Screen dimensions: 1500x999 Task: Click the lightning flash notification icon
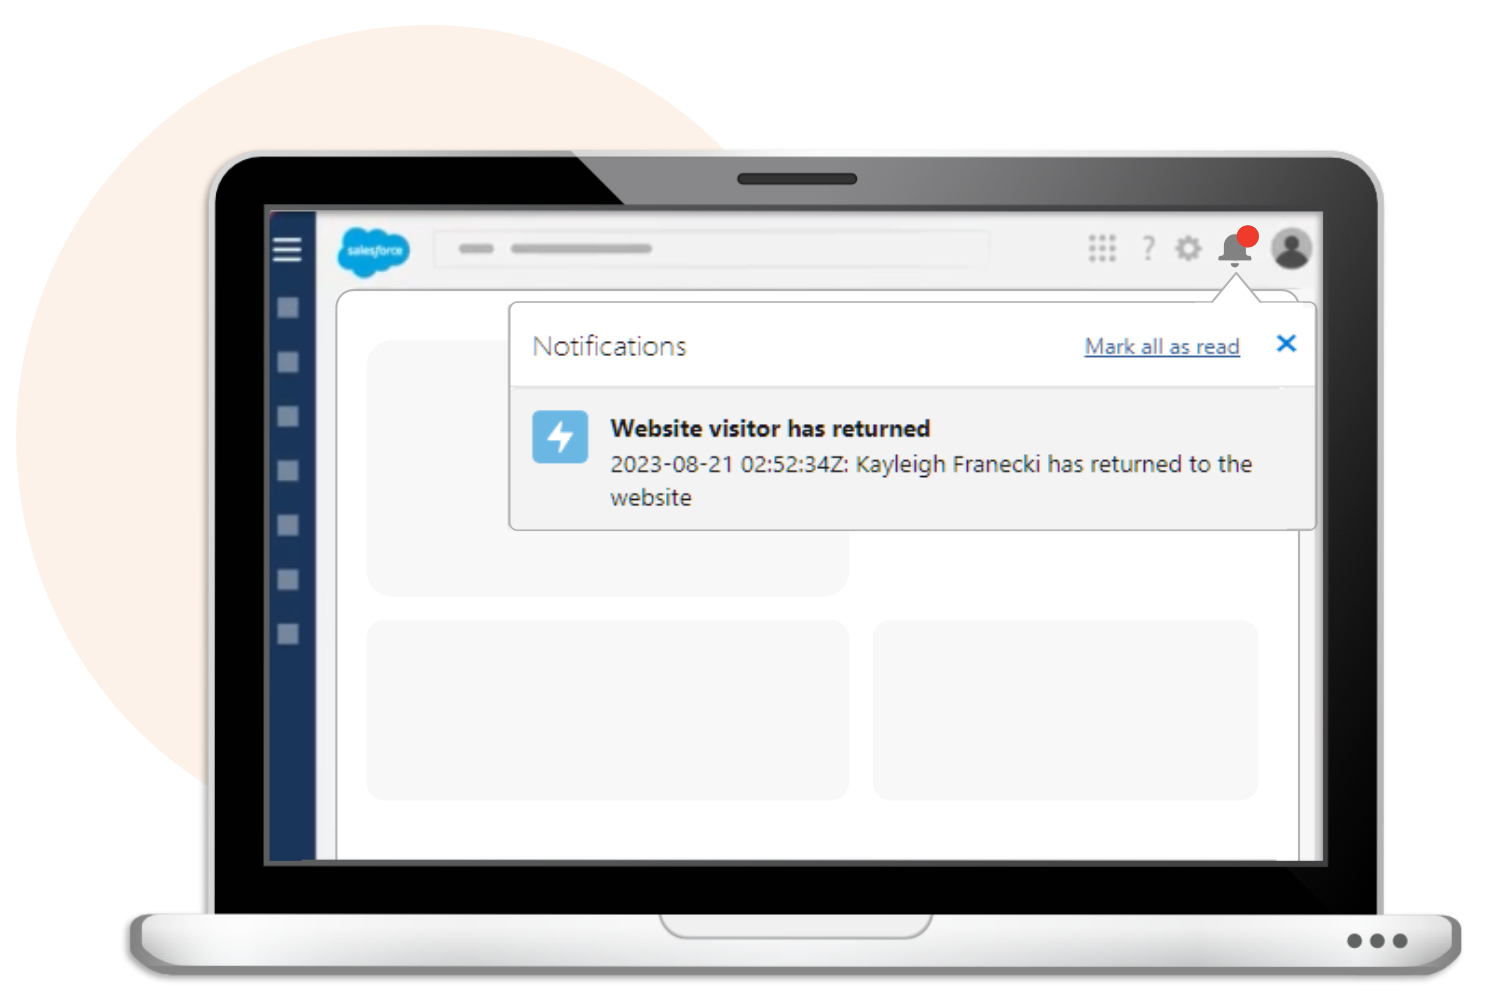pos(559,437)
